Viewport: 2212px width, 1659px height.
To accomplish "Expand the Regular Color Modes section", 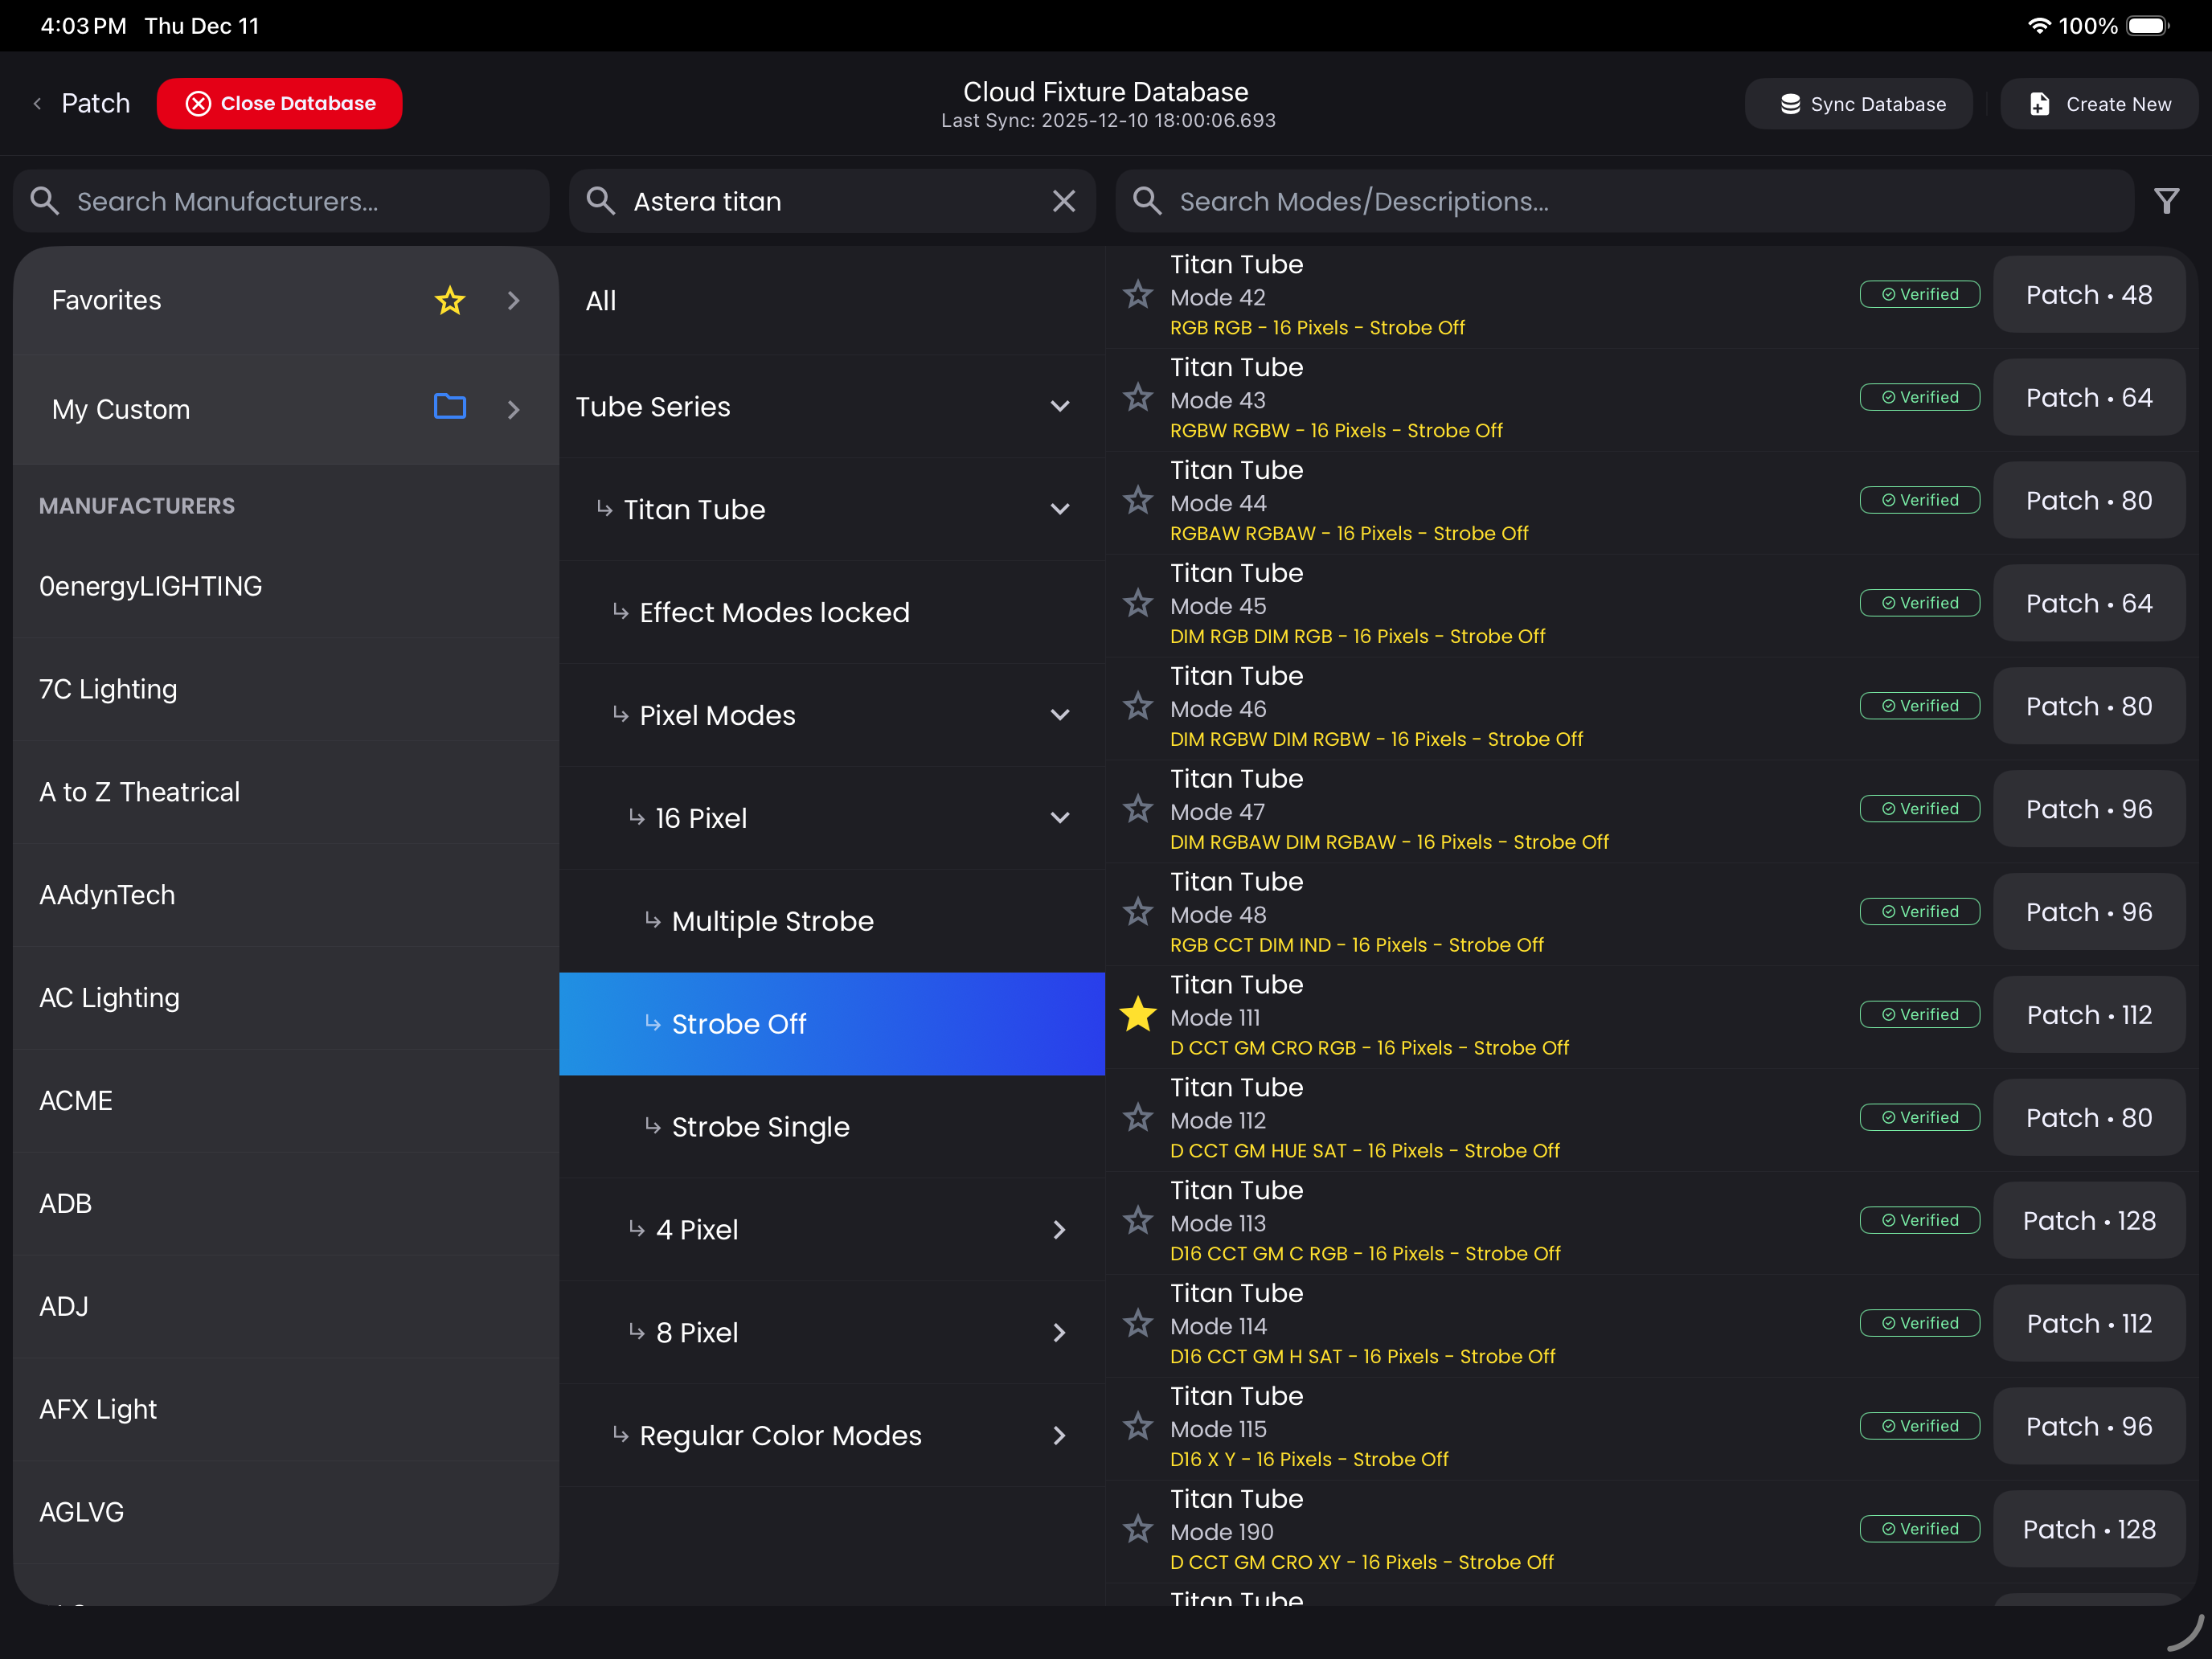I will 1060,1436.
